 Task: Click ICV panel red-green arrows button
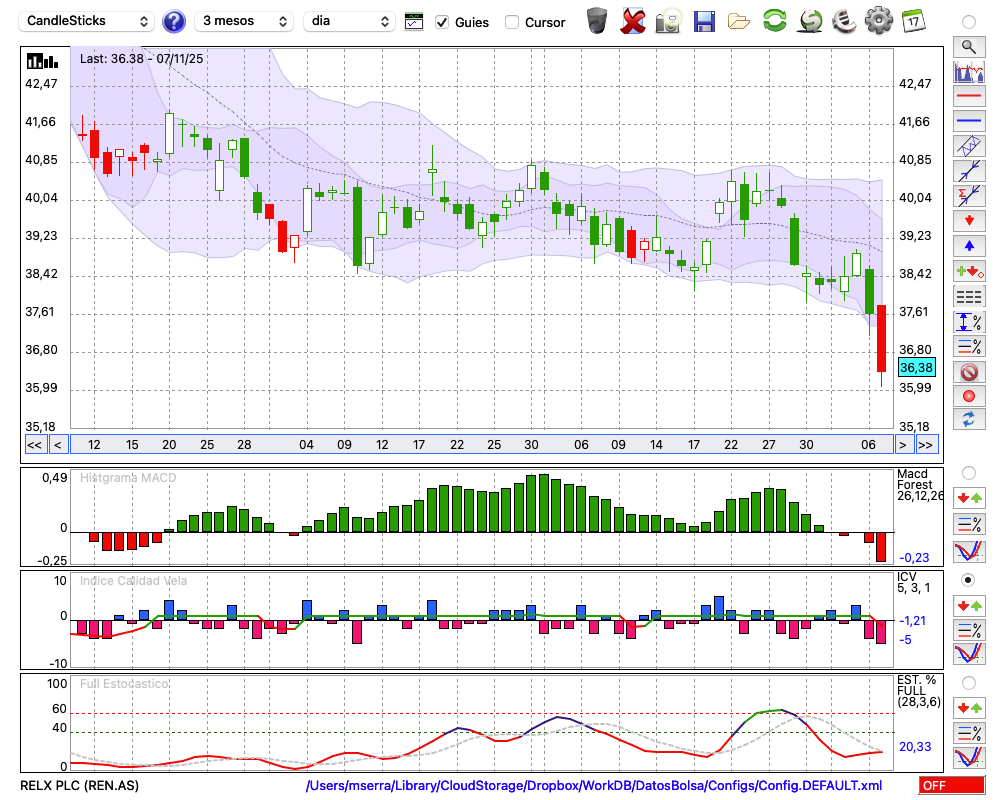[x=969, y=605]
